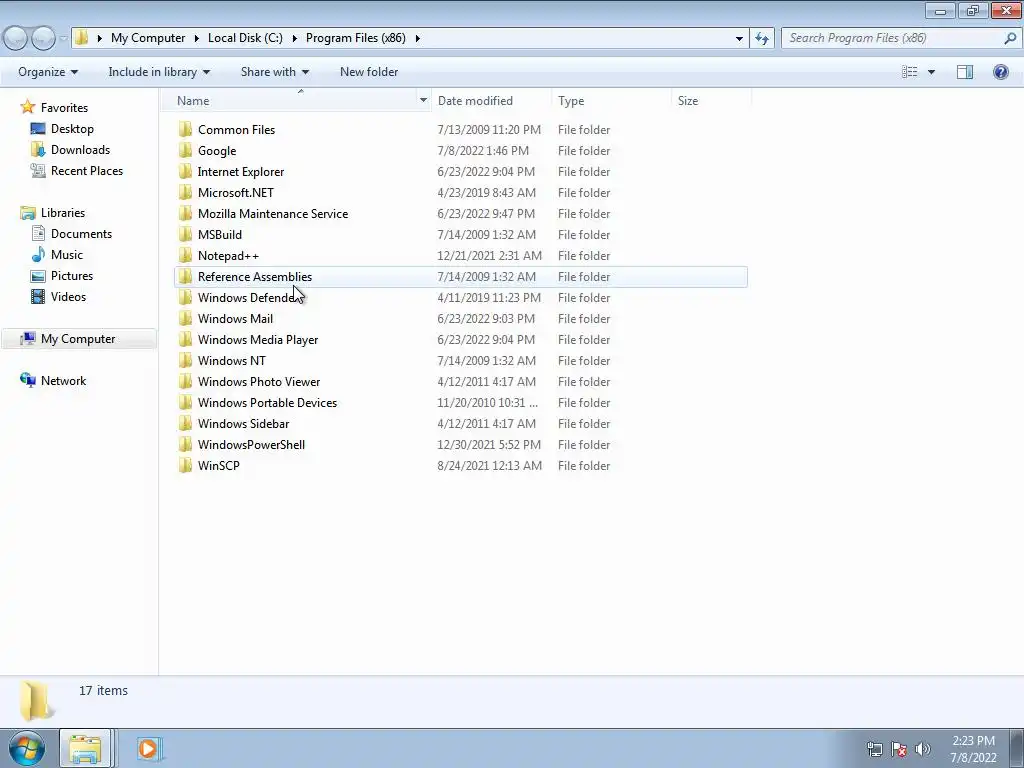Click the search magnifier icon
The width and height of the screenshot is (1024, 768).
[1010, 38]
